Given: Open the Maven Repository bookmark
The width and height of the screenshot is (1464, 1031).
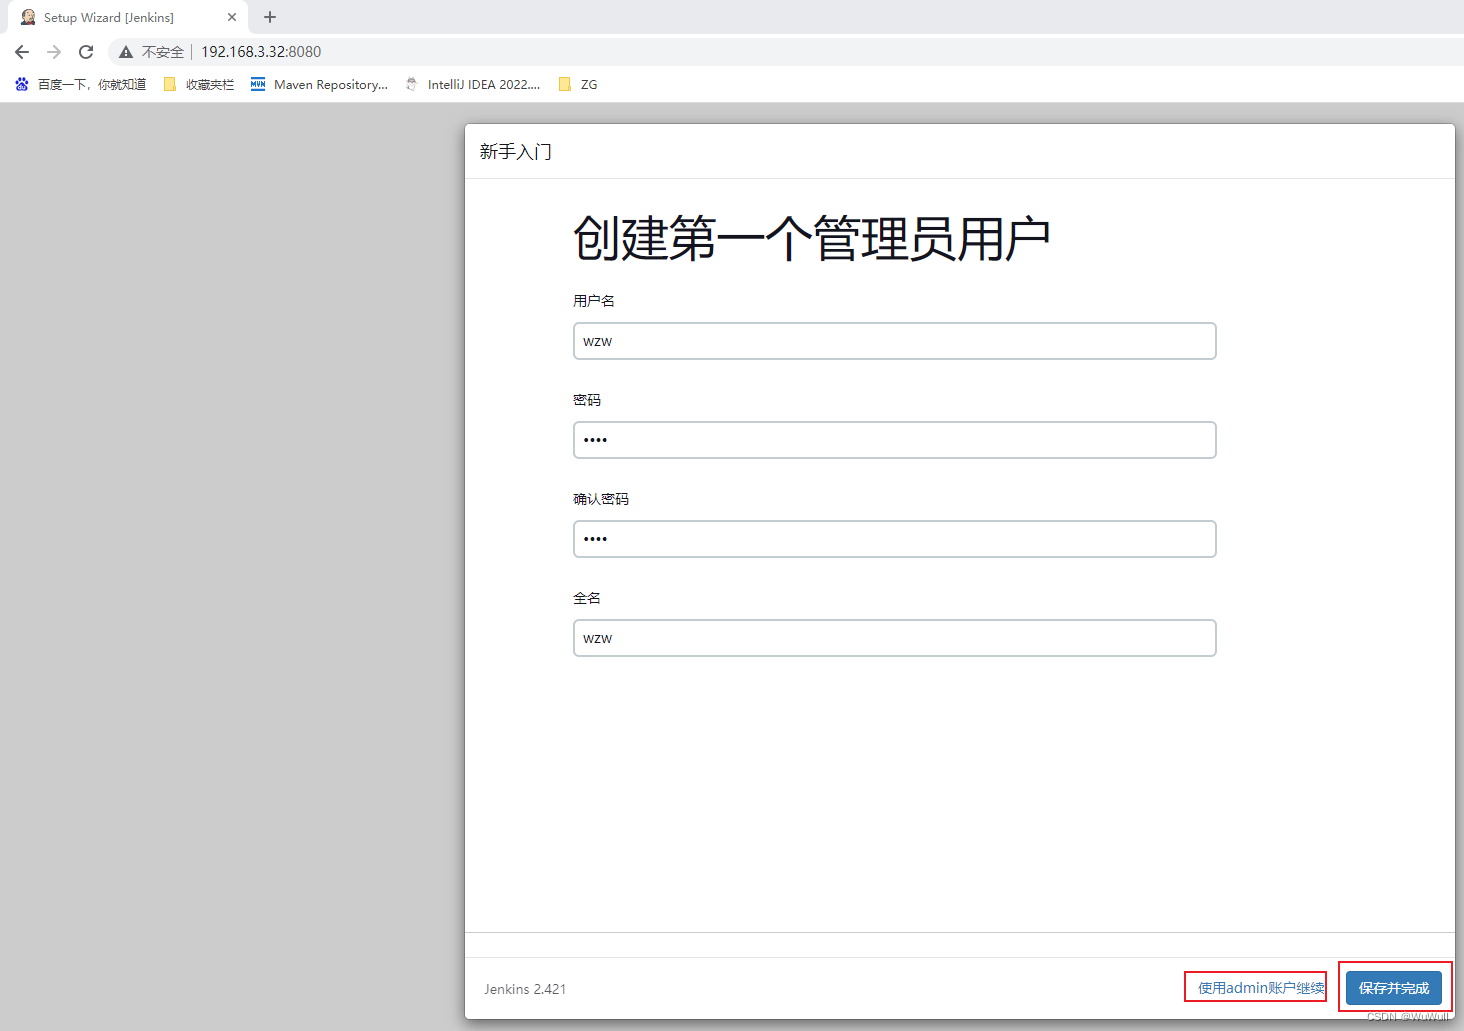Looking at the screenshot, I should (x=319, y=85).
